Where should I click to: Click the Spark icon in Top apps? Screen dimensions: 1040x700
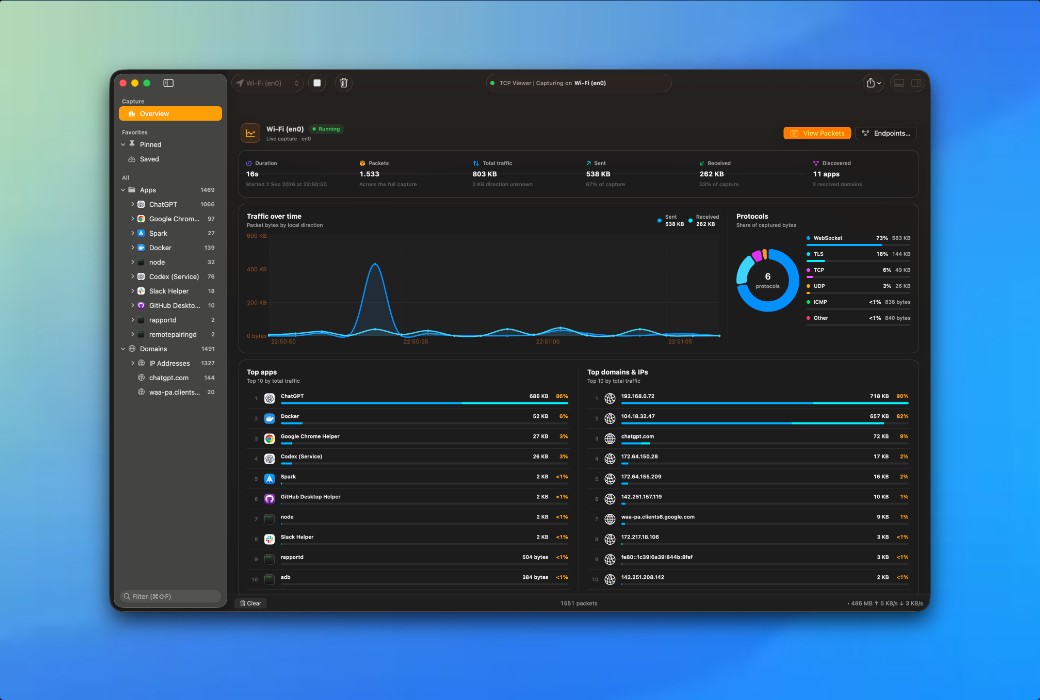269,479
